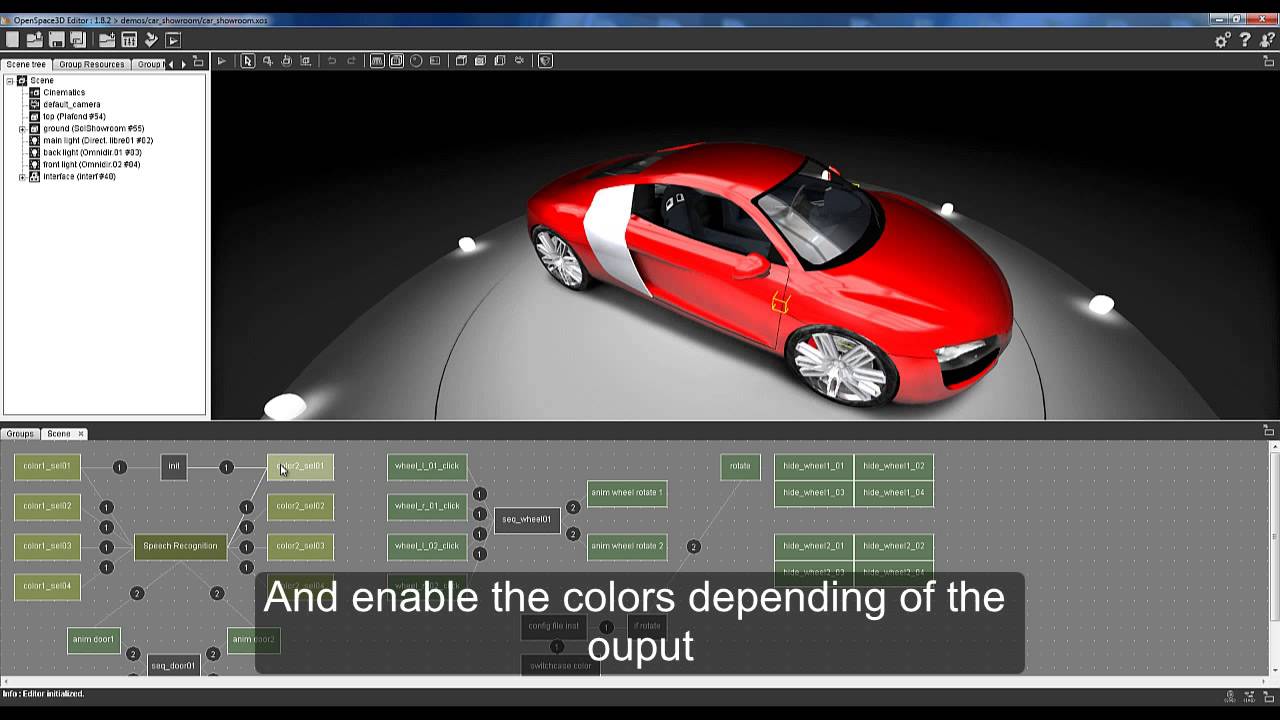This screenshot has height=720, width=1280.
Task: Select the scale object tool
Action: tap(306, 61)
